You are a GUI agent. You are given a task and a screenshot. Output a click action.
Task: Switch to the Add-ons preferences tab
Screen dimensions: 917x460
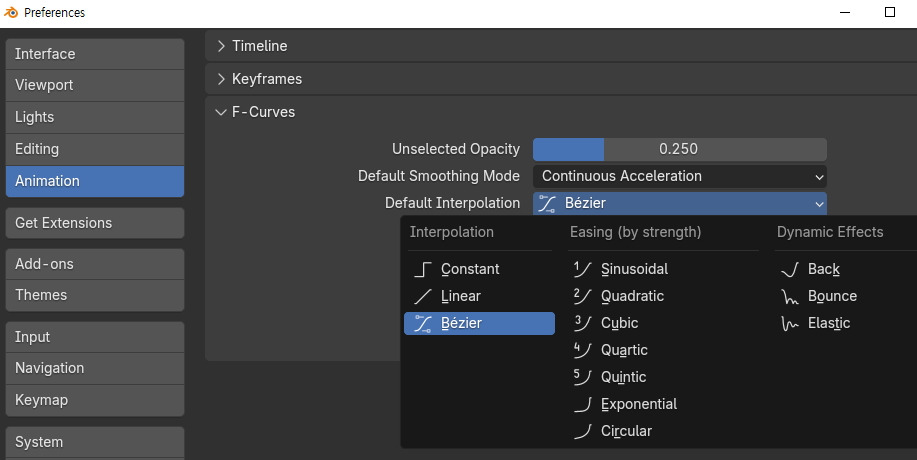click(x=94, y=264)
